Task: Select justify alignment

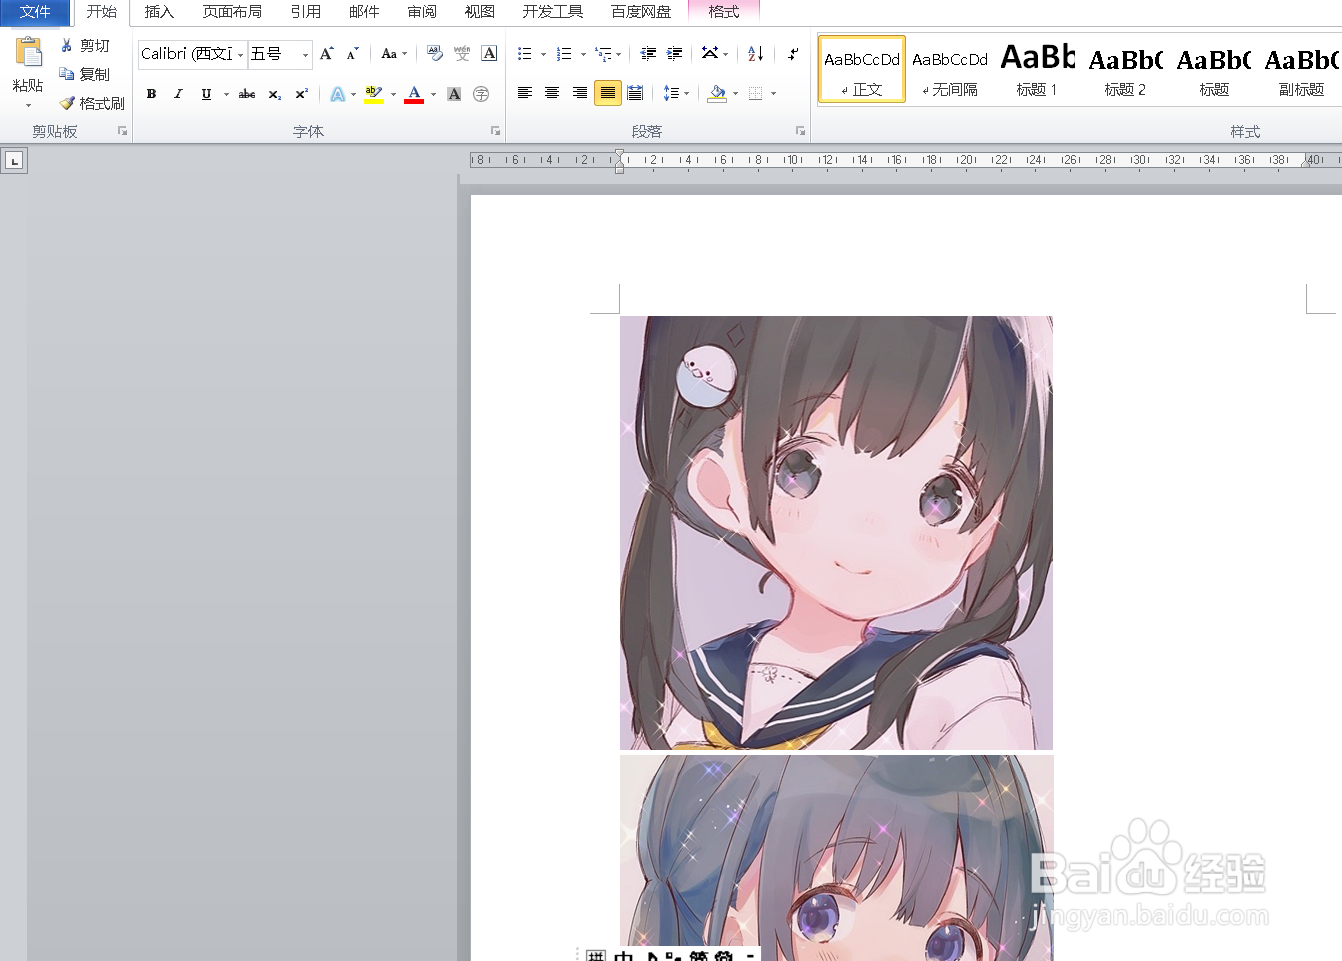Action: pyautogui.click(x=607, y=94)
